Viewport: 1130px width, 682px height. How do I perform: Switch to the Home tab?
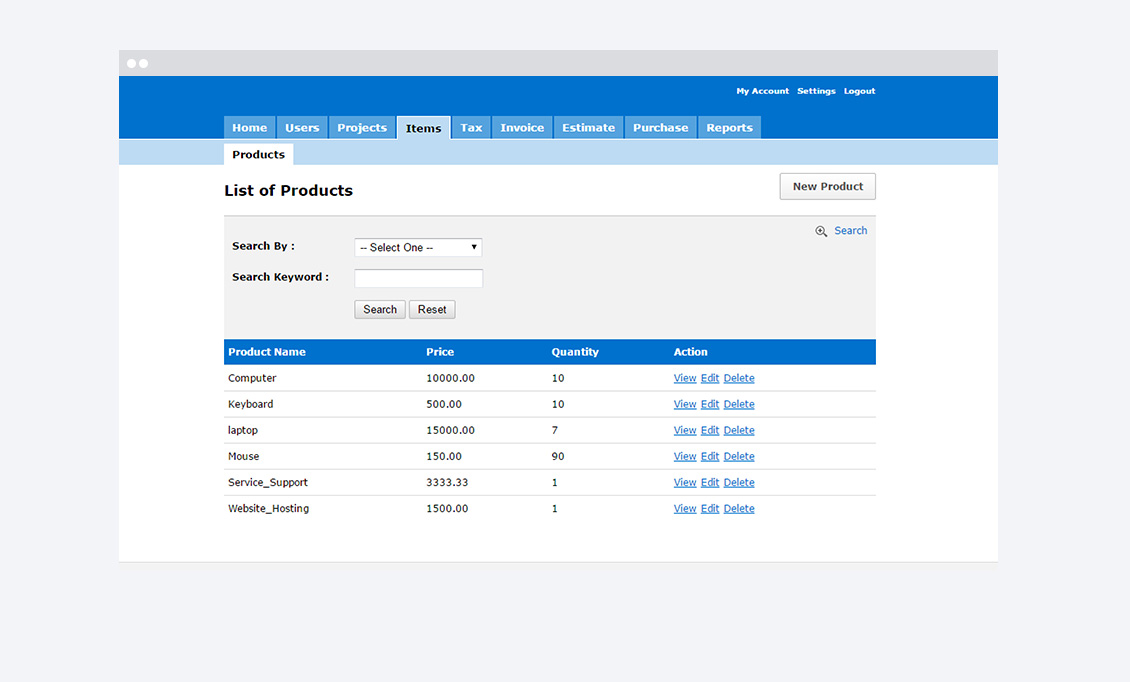pos(249,128)
